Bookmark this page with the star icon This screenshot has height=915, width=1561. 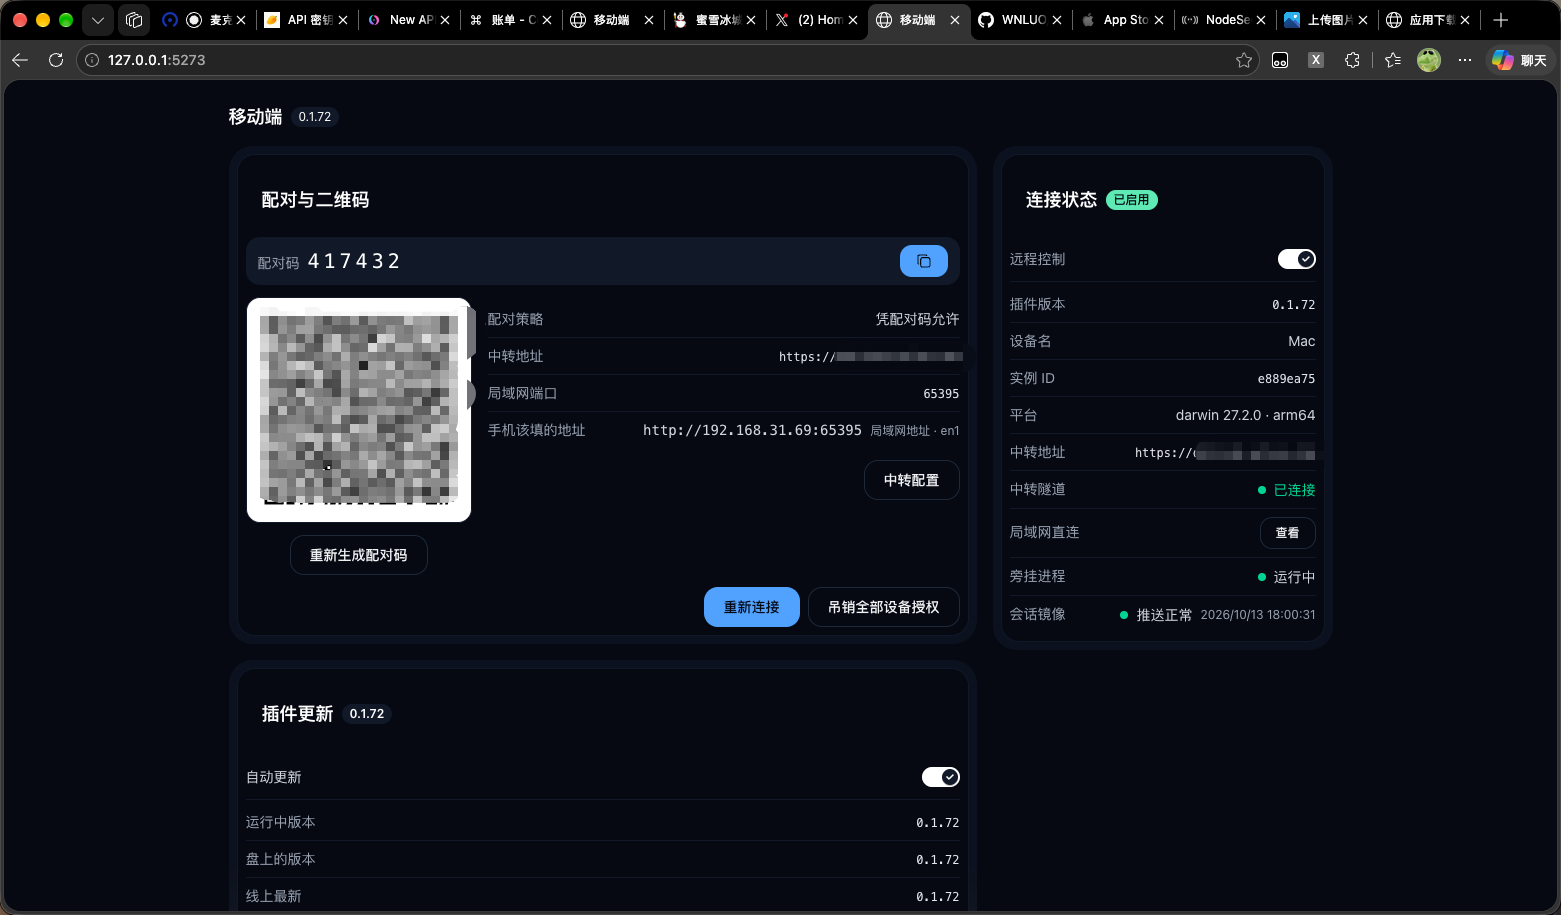click(1244, 60)
